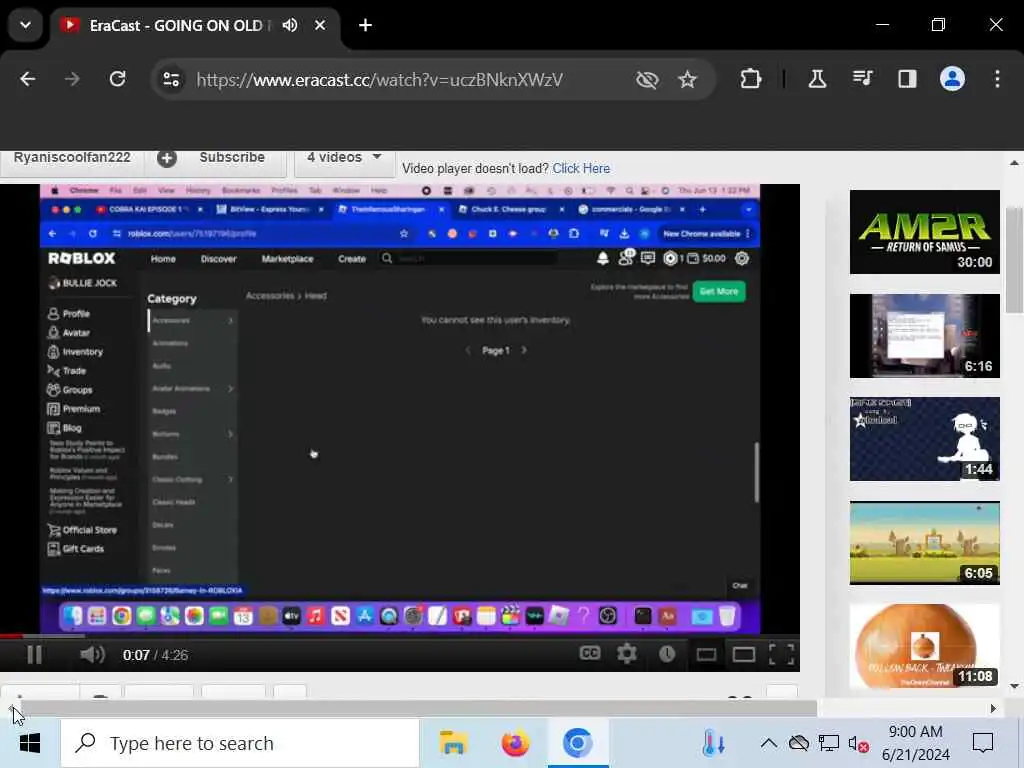Click the plus icon beside Subscribe
Viewport: 1024px width, 768px height.
click(167, 158)
